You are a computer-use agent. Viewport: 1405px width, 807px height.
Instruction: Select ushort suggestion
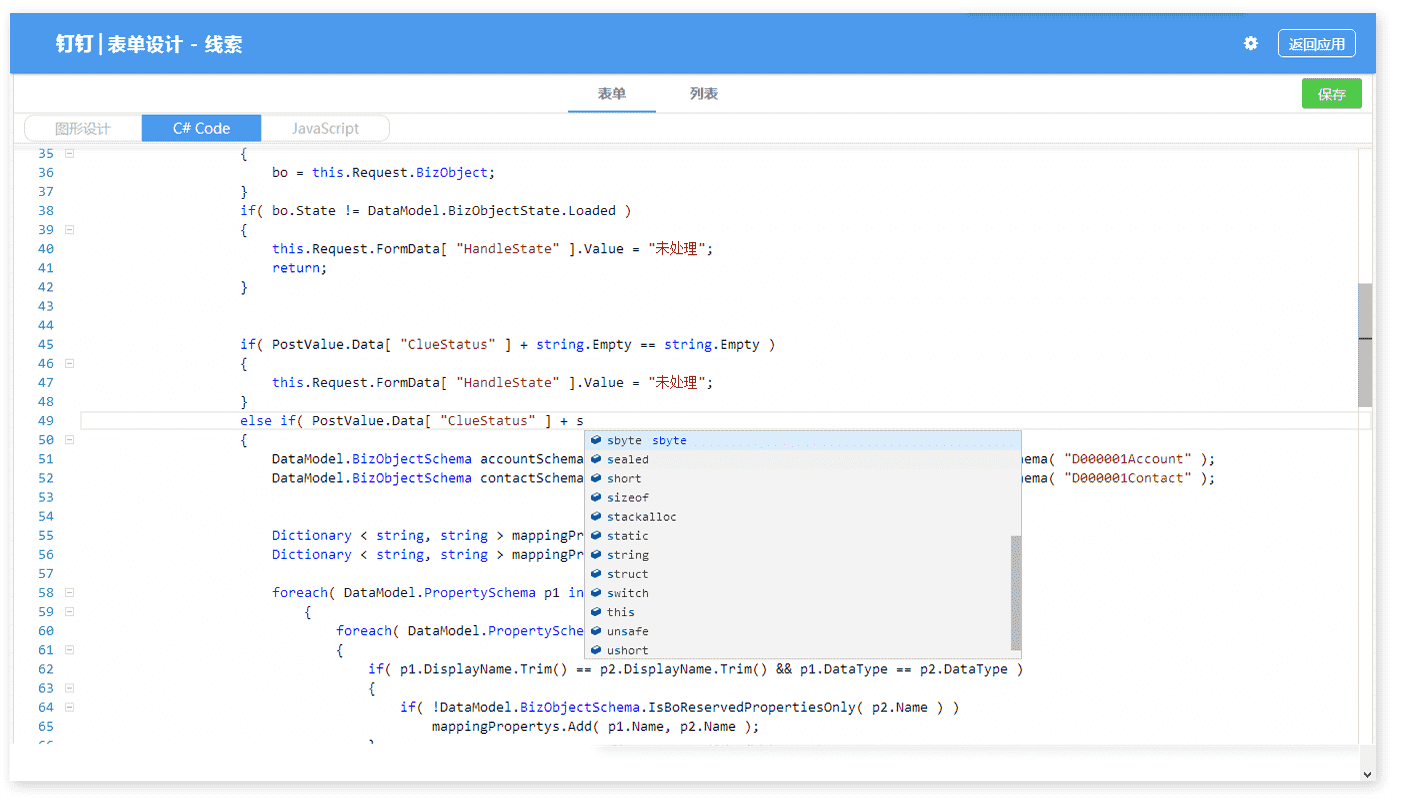[797, 650]
